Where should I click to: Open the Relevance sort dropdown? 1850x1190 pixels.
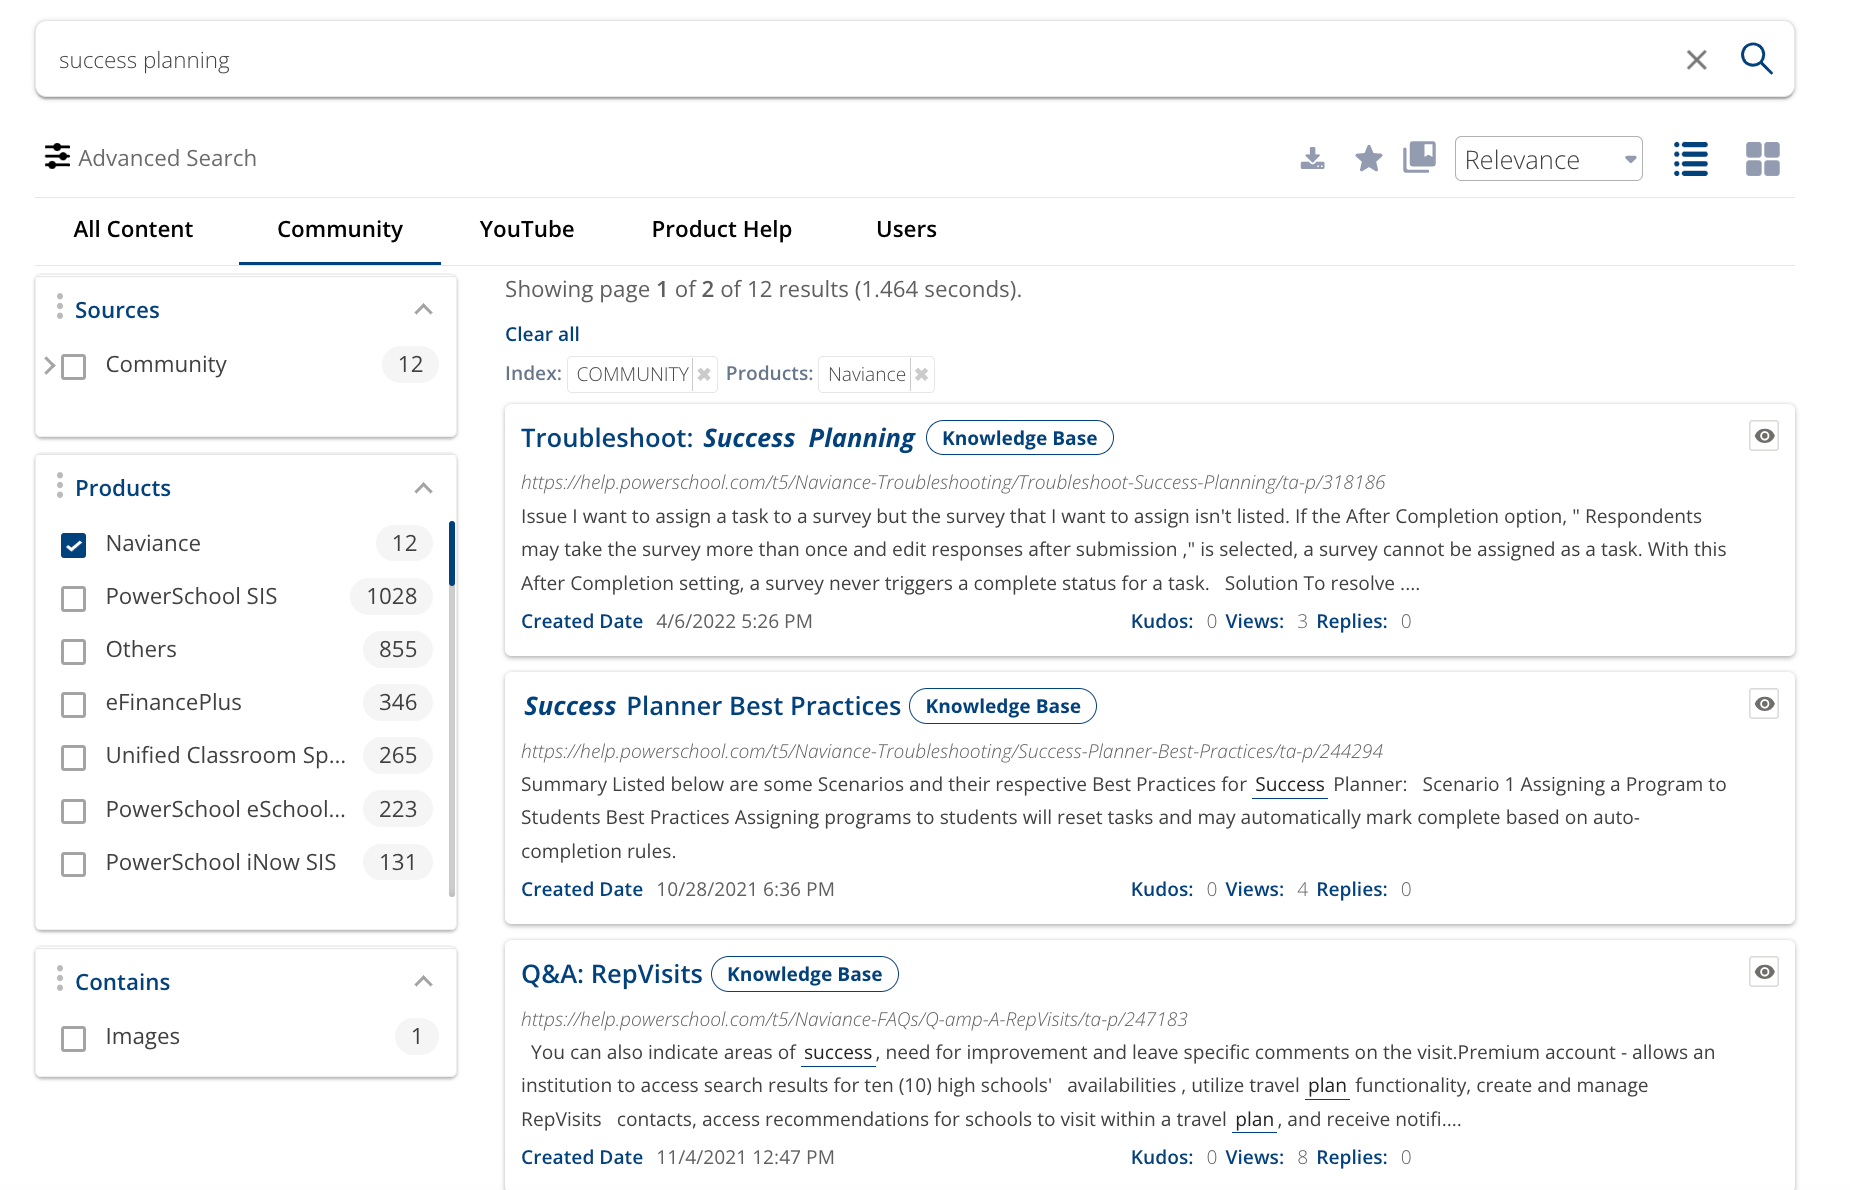pos(1548,158)
